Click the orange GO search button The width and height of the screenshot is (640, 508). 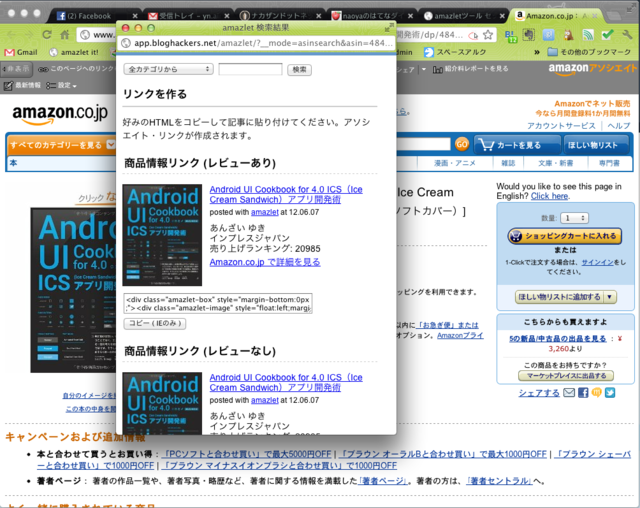462,144
